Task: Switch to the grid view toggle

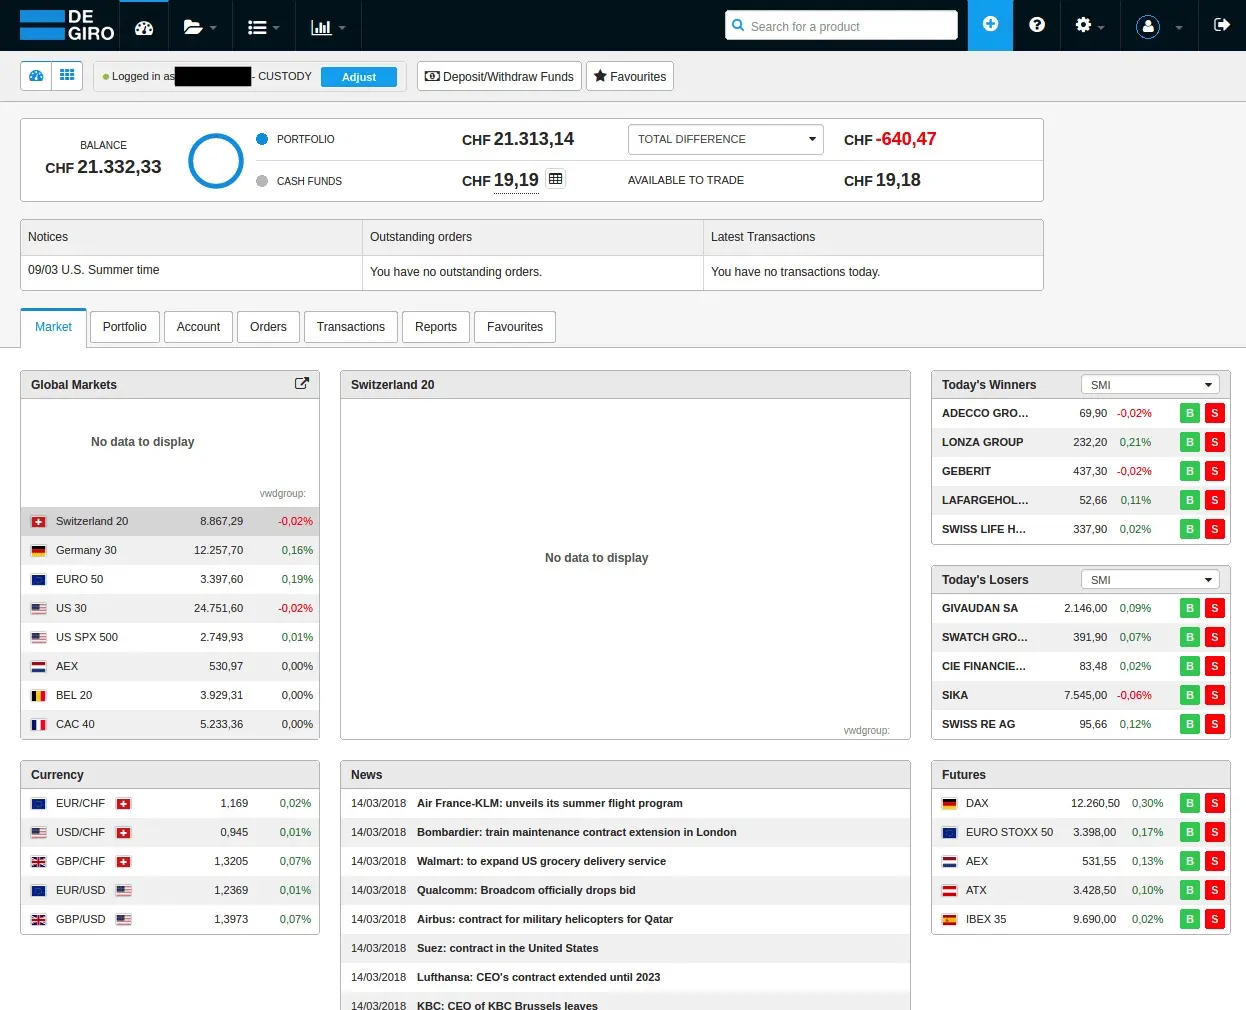Action: tap(67, 76)
